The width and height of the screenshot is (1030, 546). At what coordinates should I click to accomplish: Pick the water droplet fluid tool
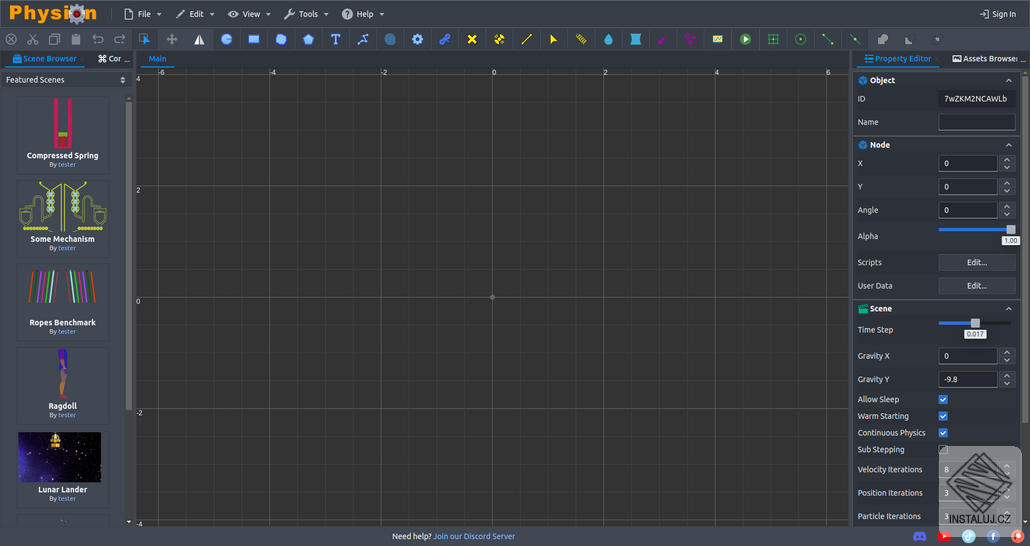coord(608,39)
